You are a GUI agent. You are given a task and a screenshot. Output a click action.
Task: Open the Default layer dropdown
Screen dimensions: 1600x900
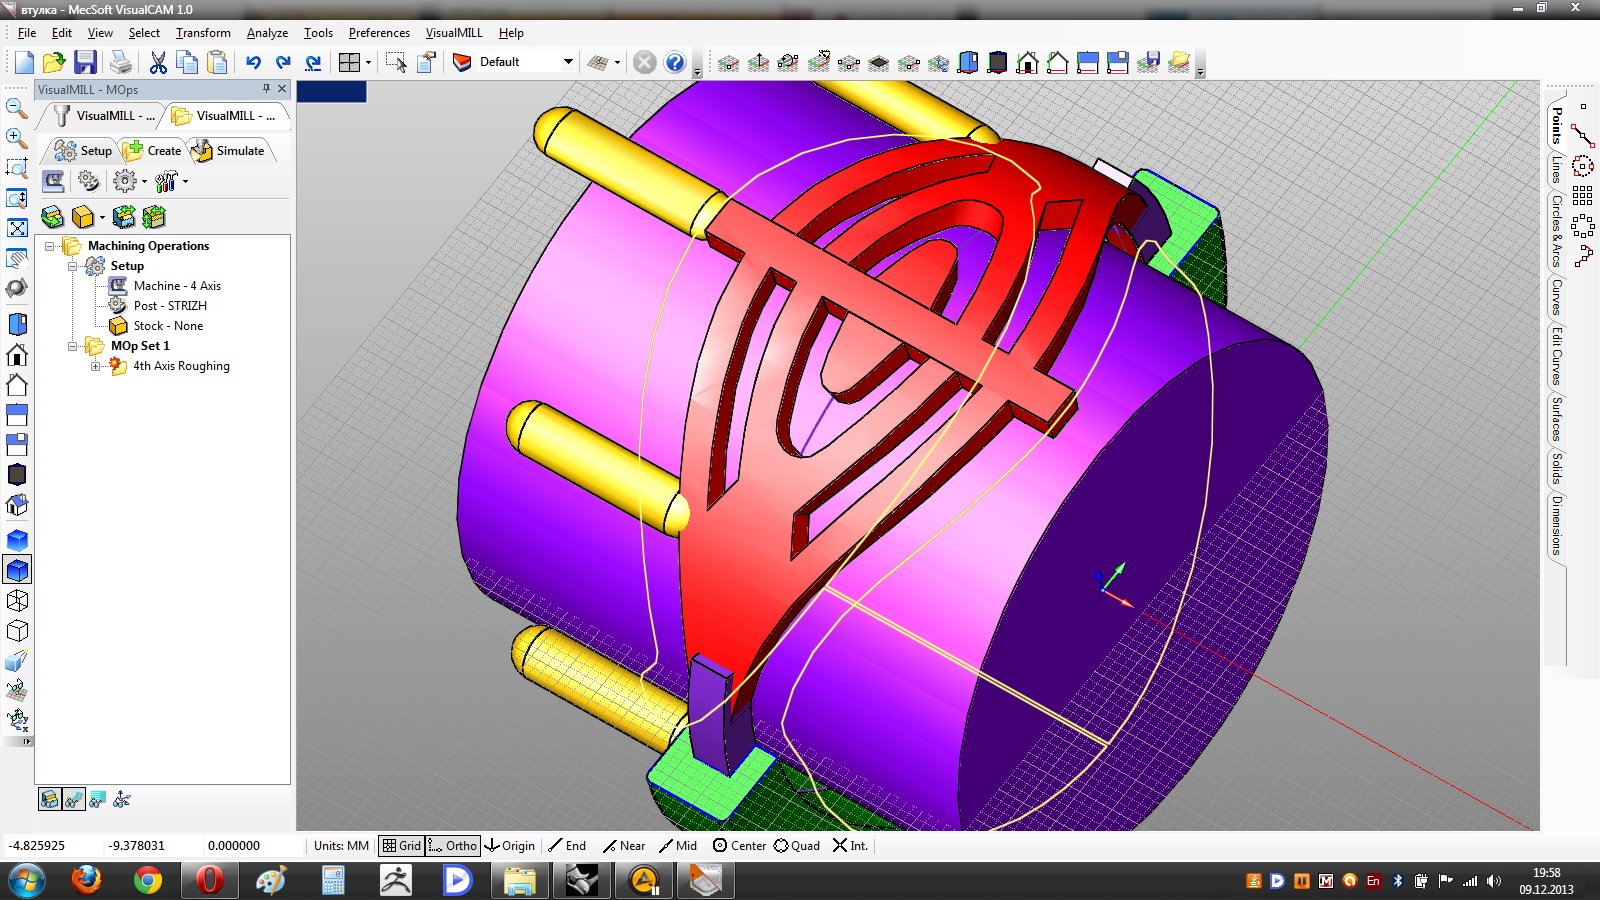pos(567,62)
